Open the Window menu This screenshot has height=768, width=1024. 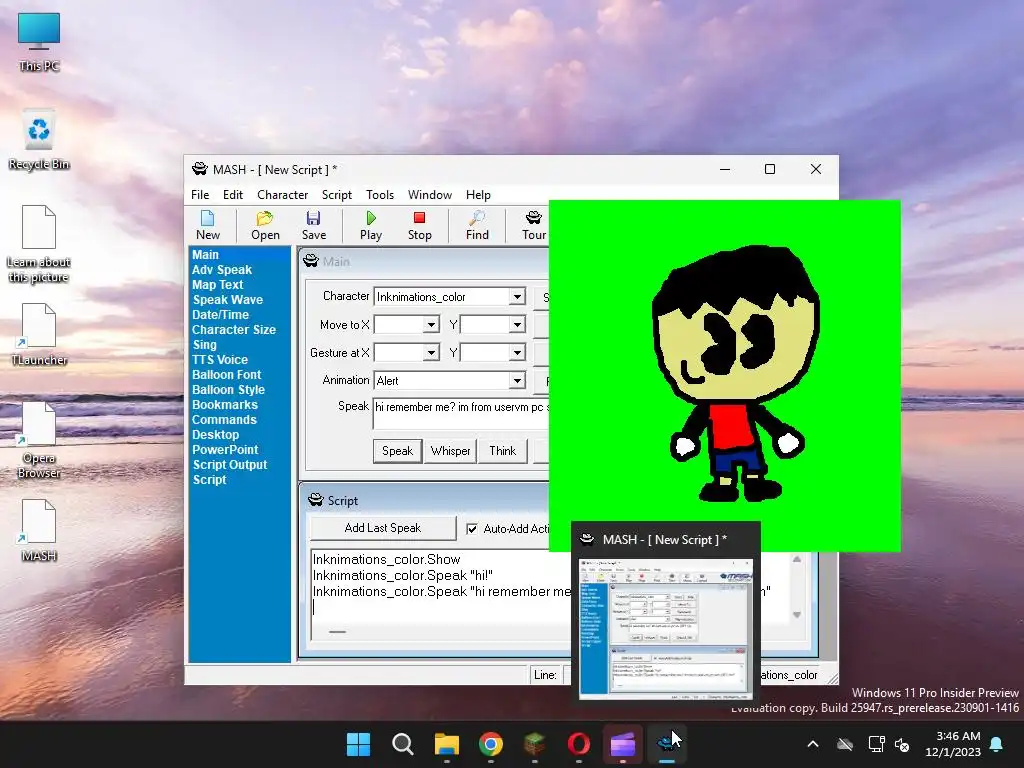(x=430, y=195)
